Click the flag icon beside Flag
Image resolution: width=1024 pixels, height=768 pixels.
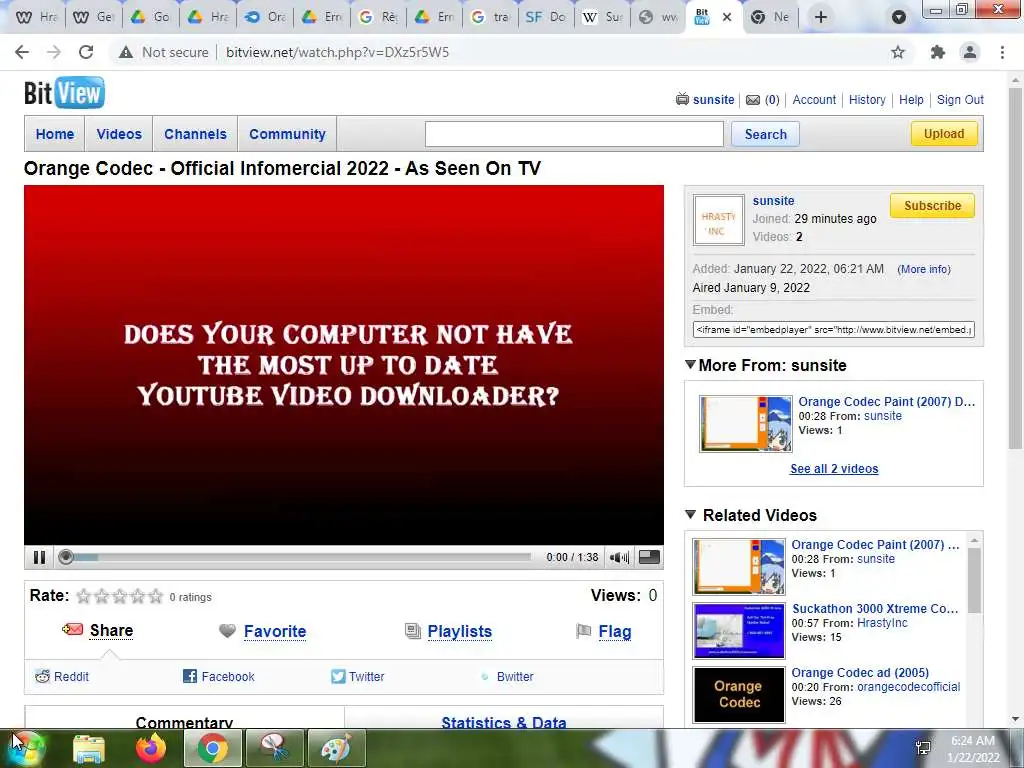(583, 631)
